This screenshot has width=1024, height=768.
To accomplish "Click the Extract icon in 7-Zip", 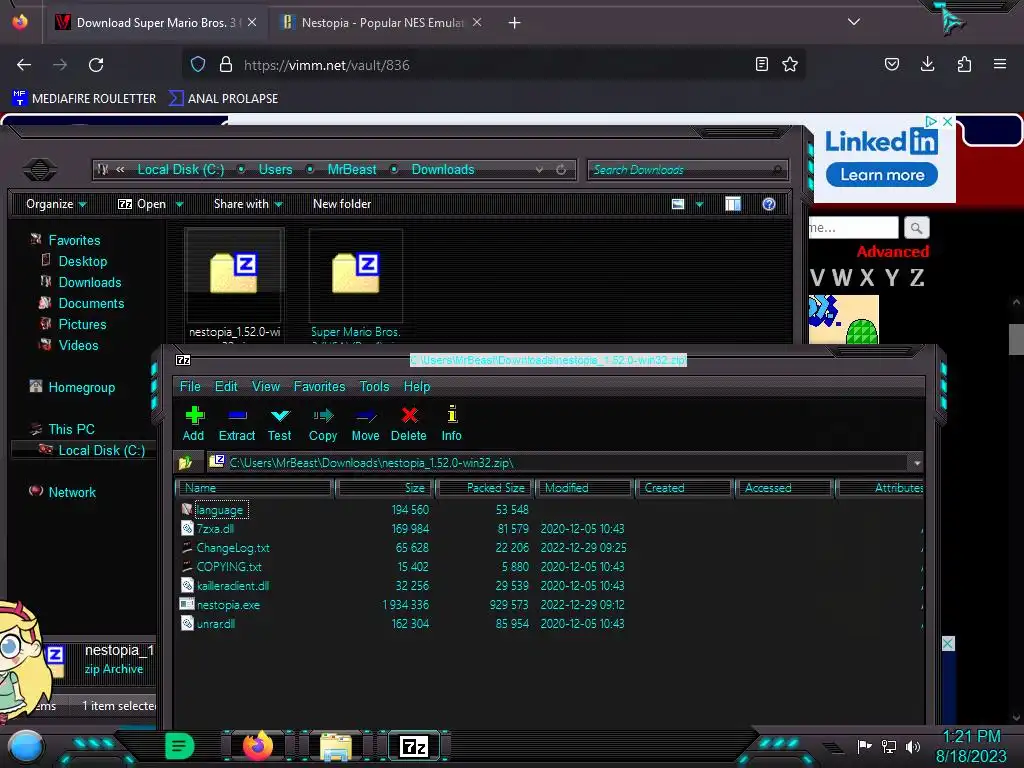I will [236, 424].
